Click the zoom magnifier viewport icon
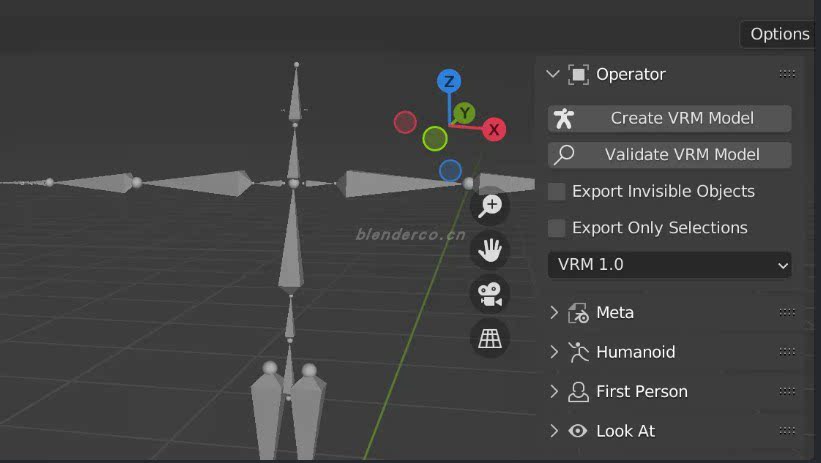Viewport: 821px width, 463px height. (x=490, y=206)
